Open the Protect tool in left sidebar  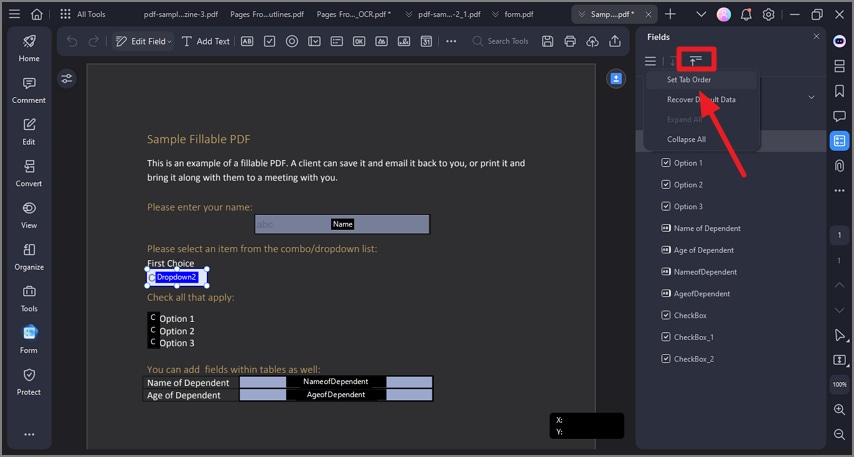point(29,382)
